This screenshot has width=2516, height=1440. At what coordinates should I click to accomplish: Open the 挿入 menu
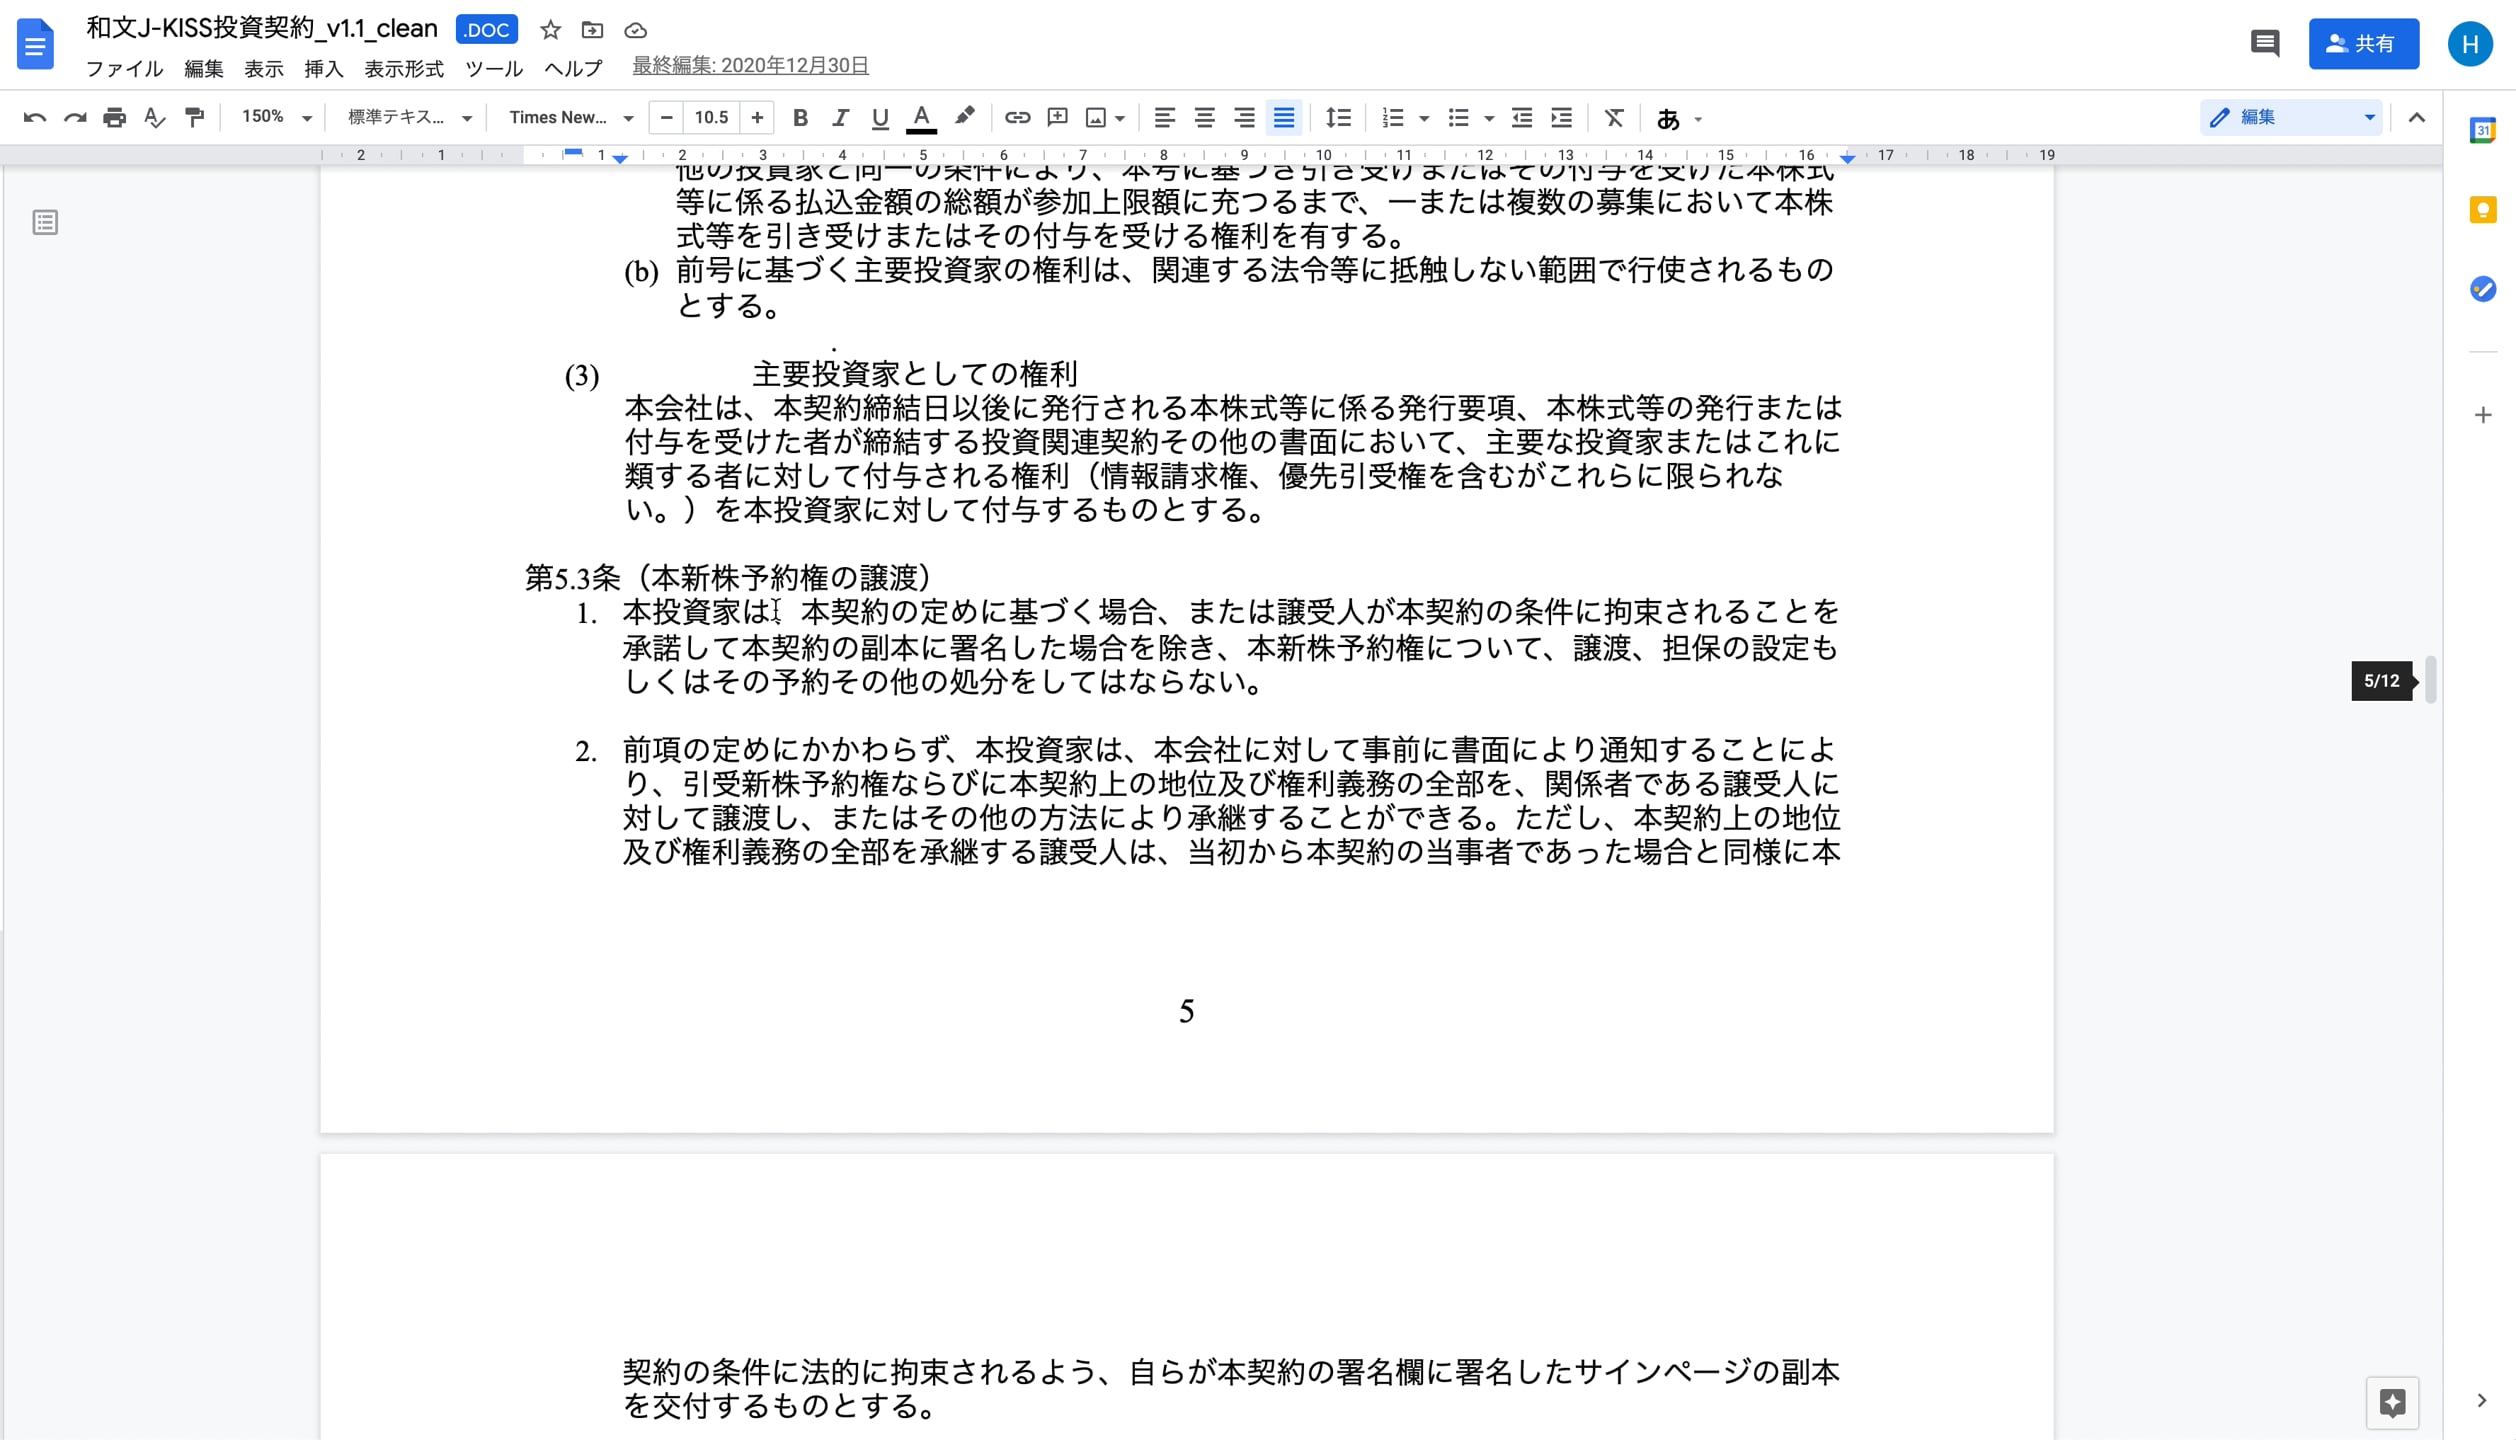(322, 68)
